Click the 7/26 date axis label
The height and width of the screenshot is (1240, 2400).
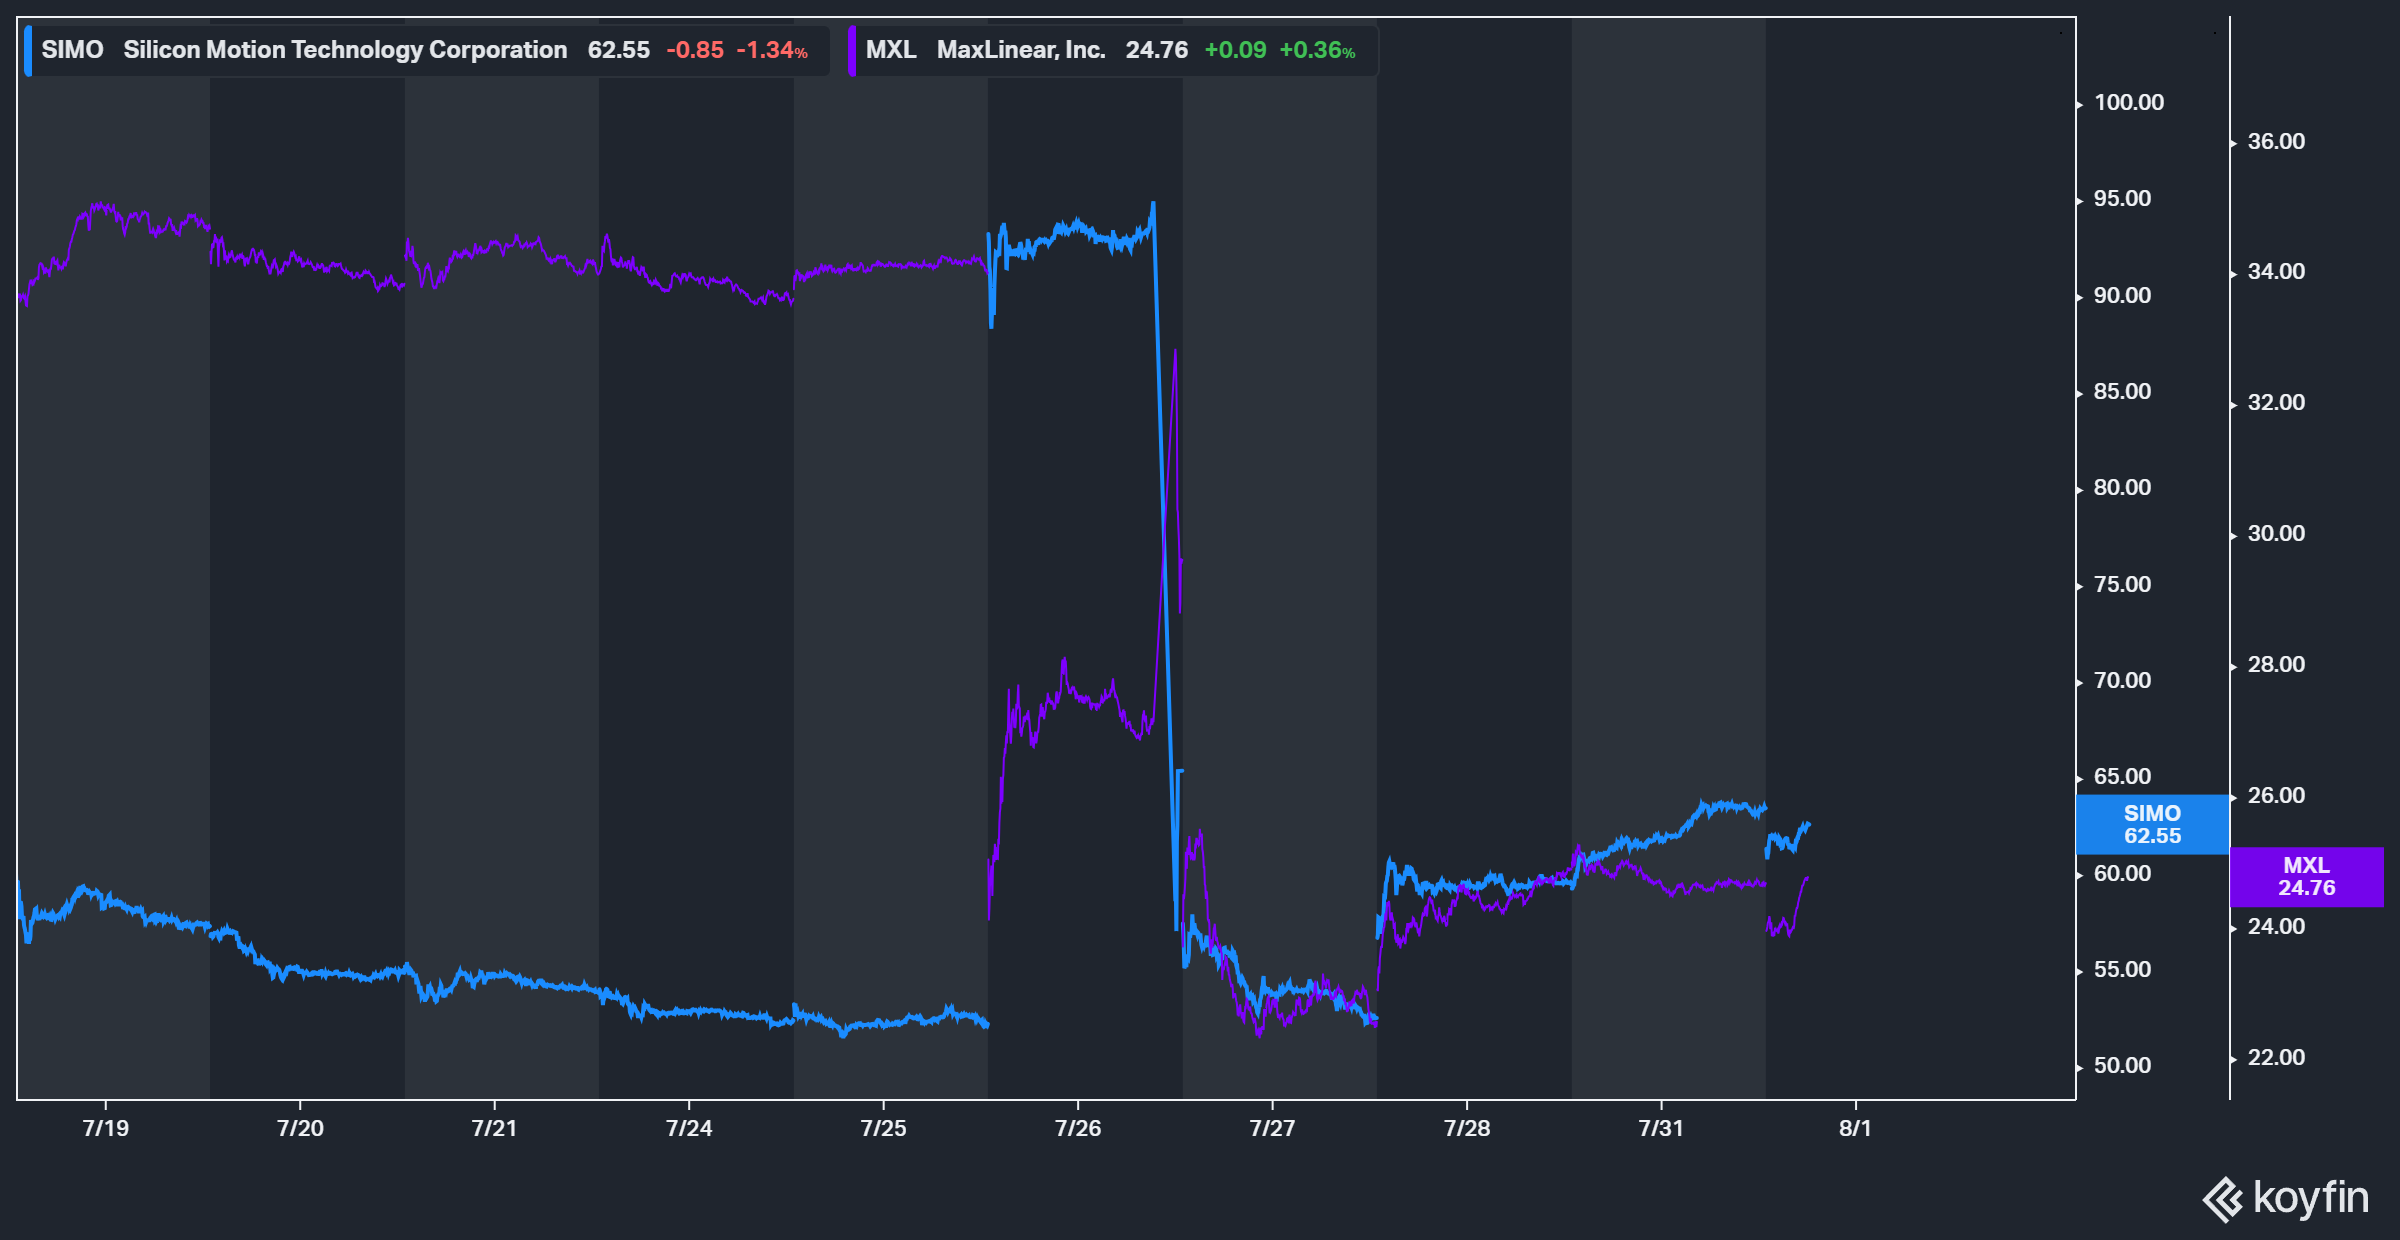tap(1077, 1128)
